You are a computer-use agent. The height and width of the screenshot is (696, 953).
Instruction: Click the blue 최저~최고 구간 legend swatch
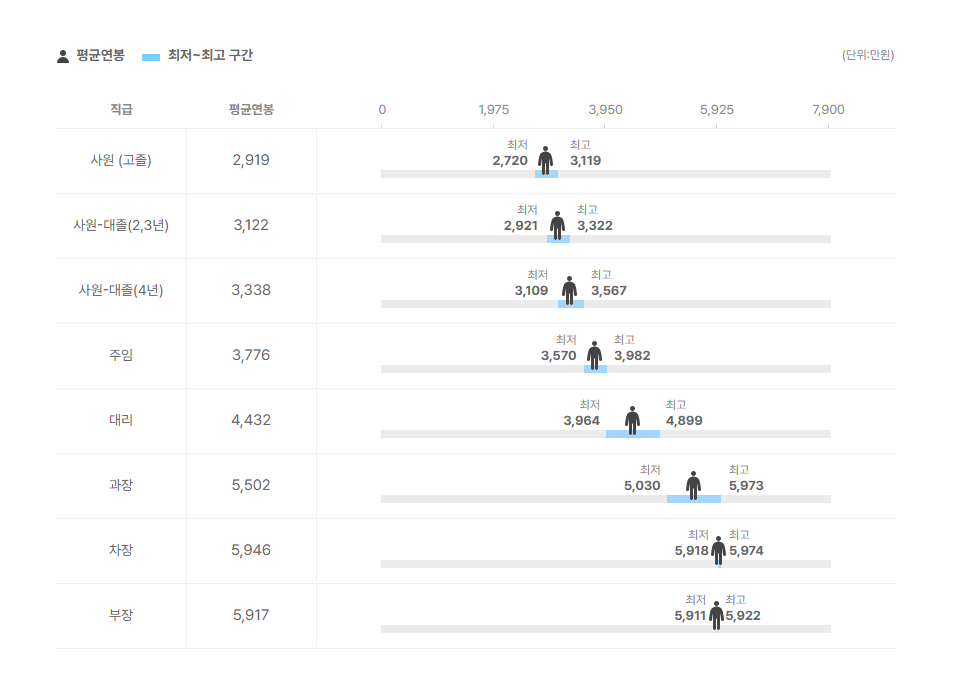click(151, 57)
